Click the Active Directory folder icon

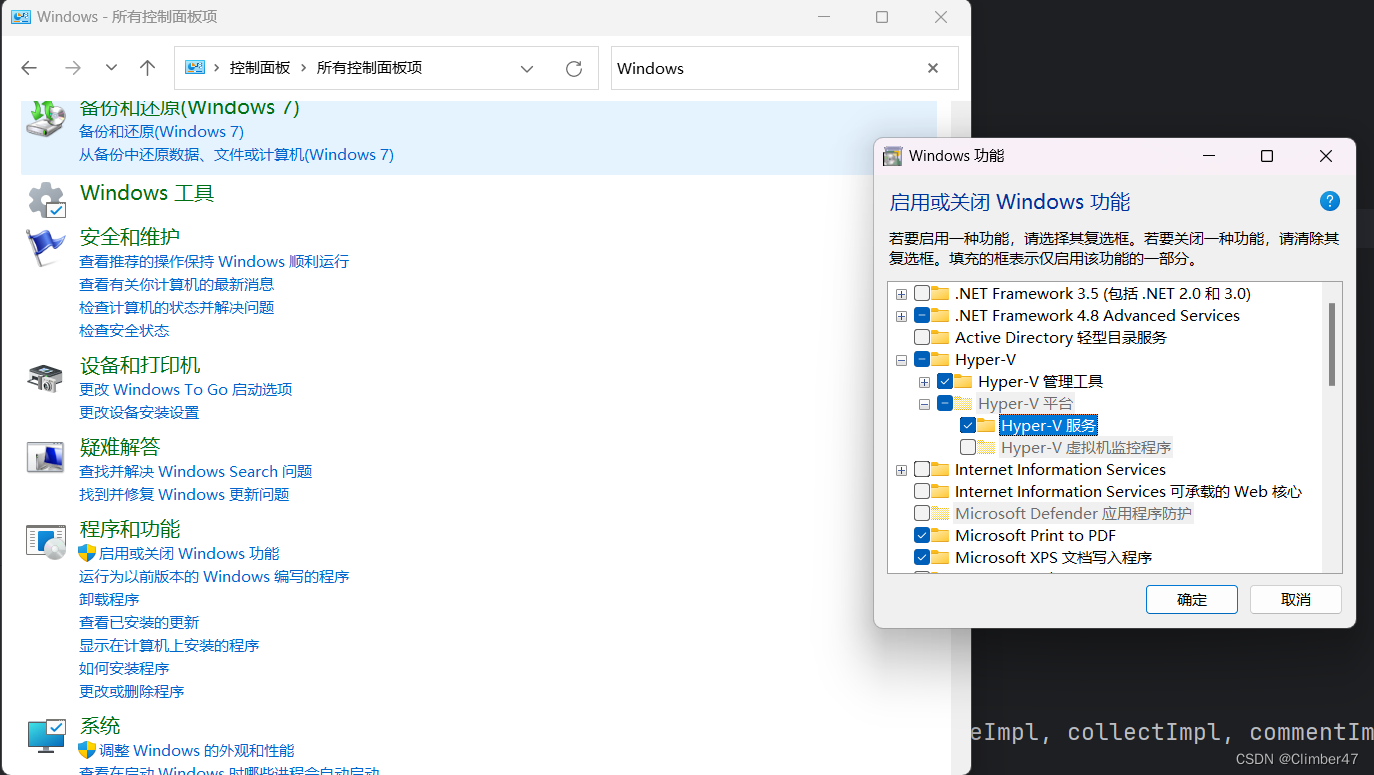click(940, 338)
